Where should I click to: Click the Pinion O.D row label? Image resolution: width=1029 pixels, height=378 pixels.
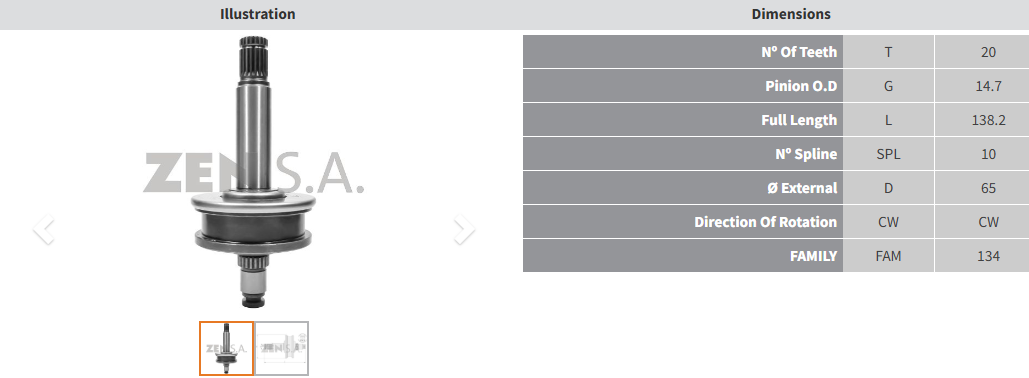(x=801, y=86)
